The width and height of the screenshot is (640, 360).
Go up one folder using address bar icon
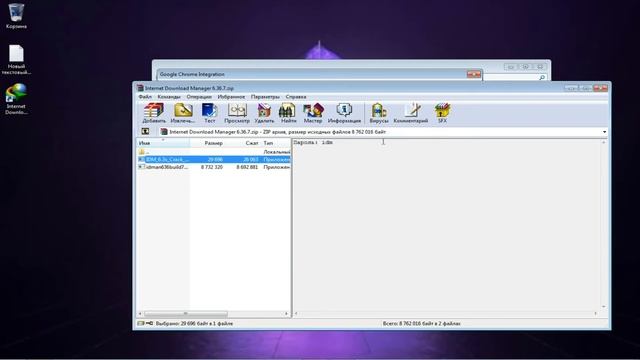[145, 131]
